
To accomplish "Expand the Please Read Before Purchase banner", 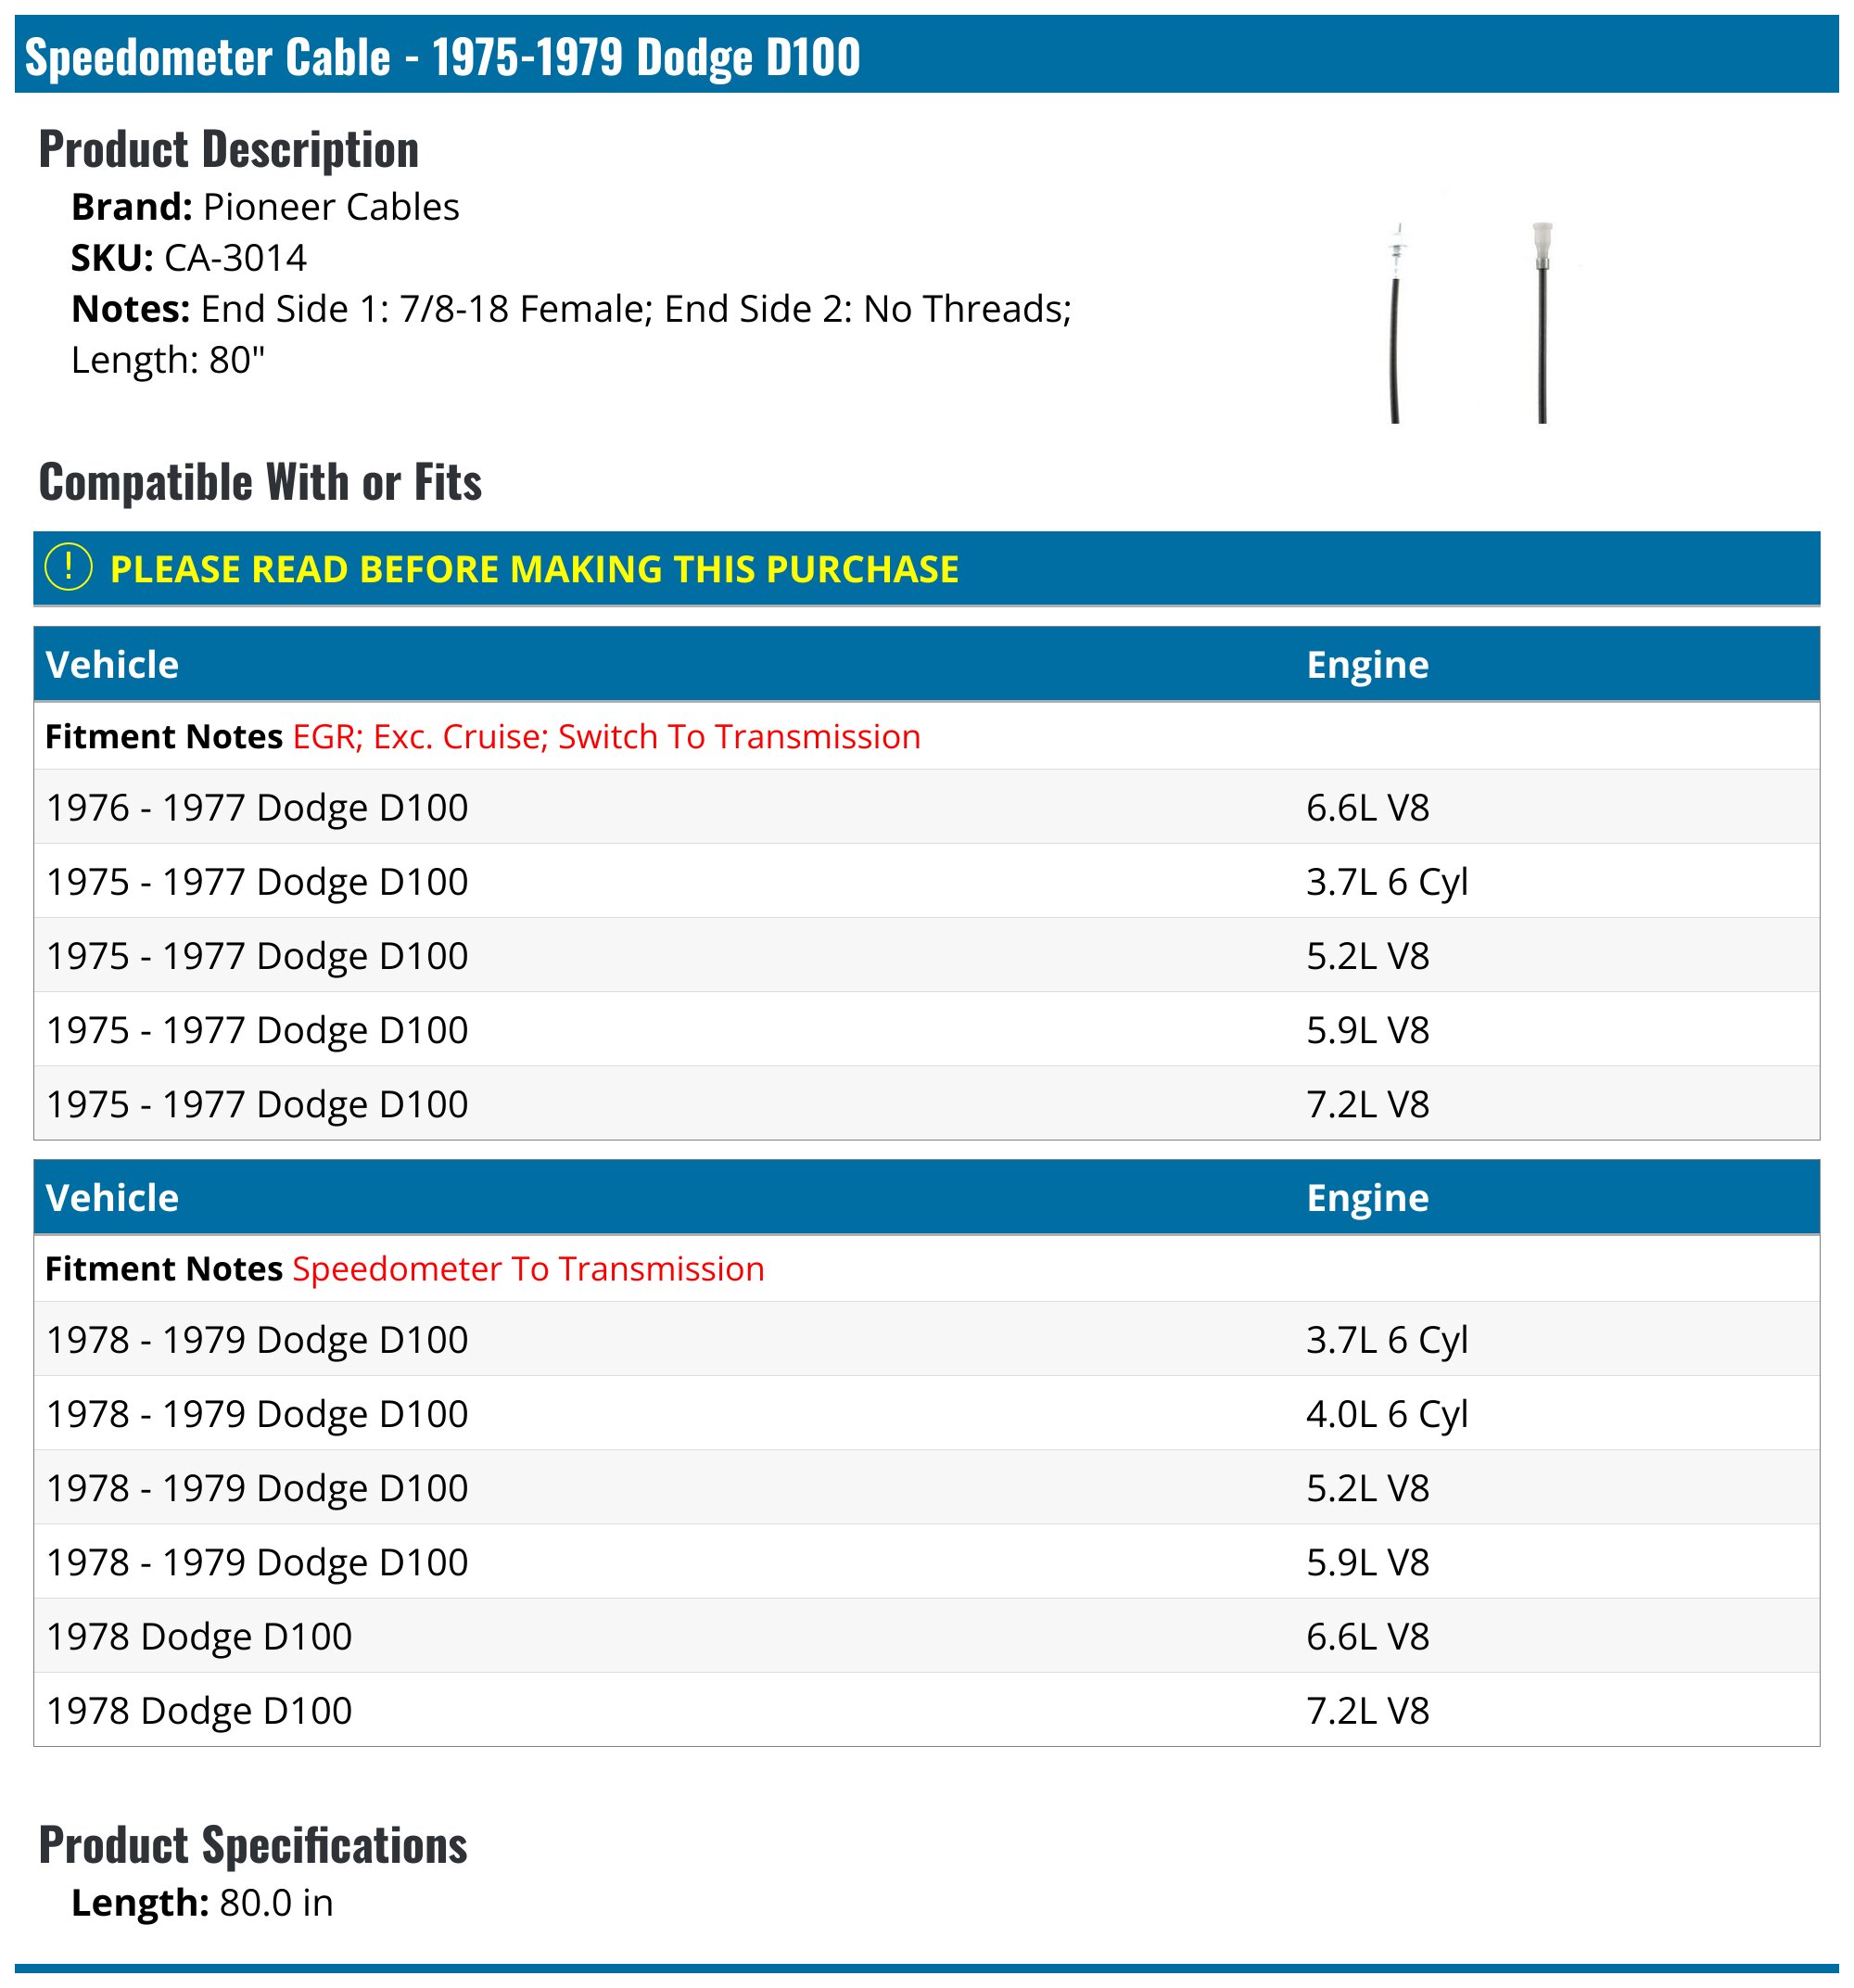I will click(534, 569).
